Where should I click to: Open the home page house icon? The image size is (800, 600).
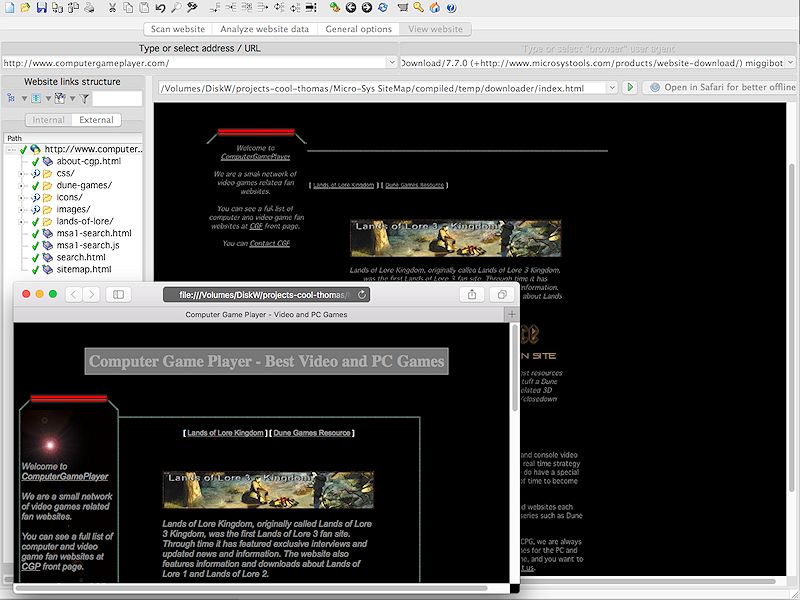pyautogui.click(x=435, y=8)
